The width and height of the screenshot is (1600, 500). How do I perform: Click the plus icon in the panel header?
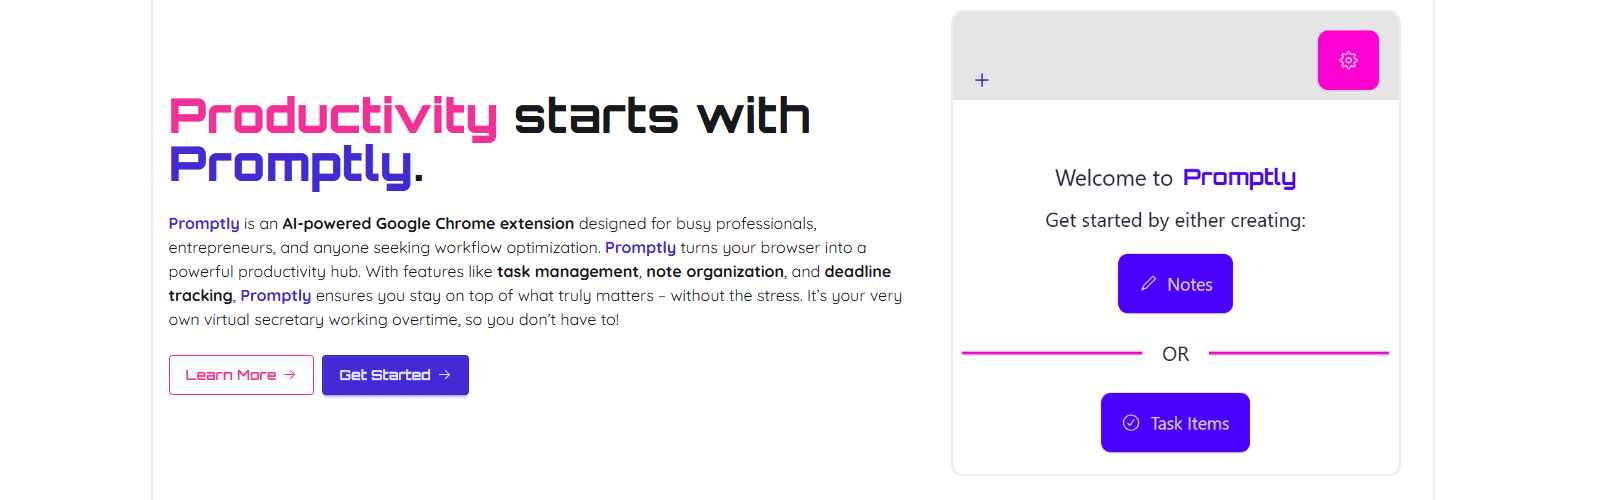pos(982,80)
